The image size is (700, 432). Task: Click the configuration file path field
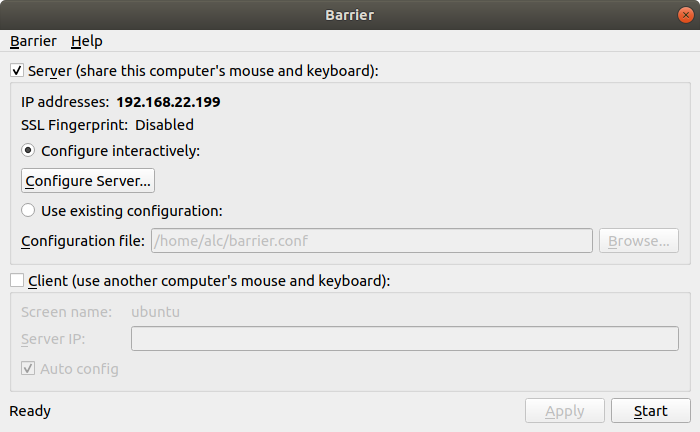370,241
